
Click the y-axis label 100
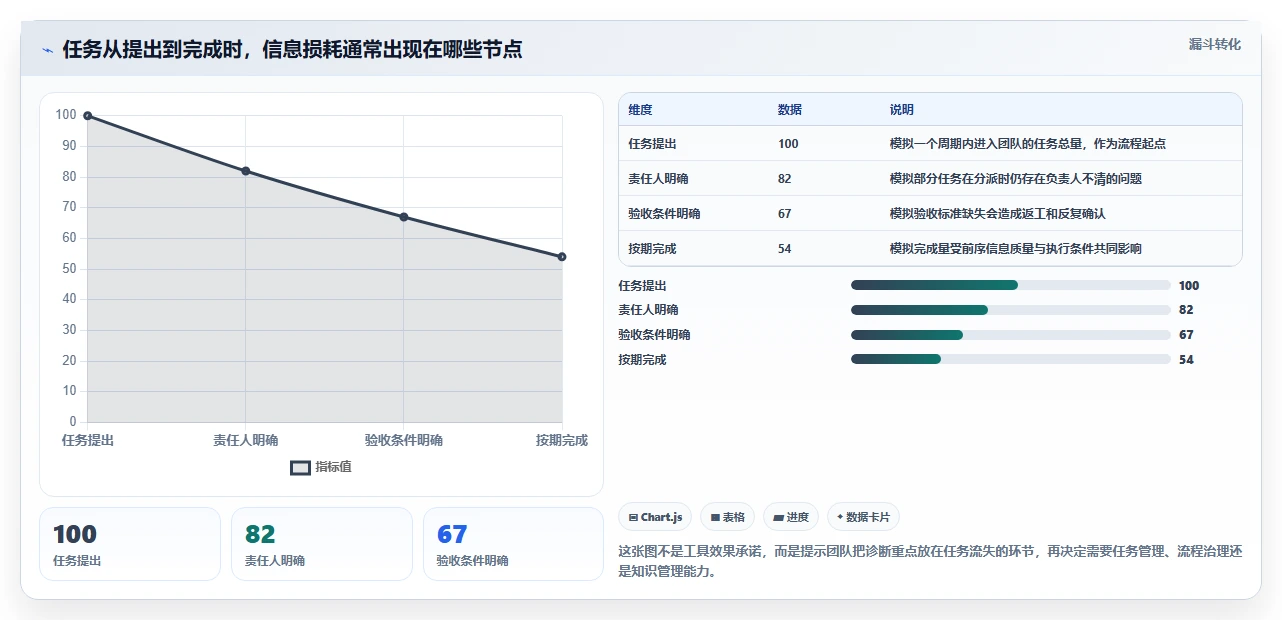point(66,115)
